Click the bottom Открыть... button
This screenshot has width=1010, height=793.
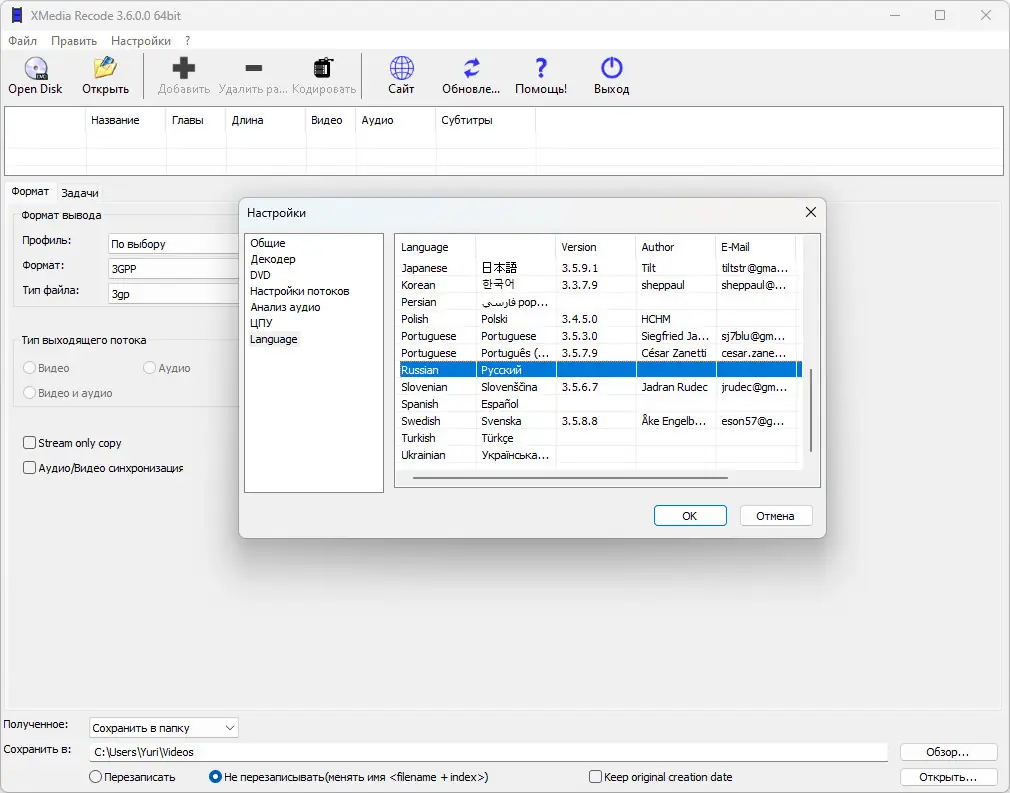(948, 778)
